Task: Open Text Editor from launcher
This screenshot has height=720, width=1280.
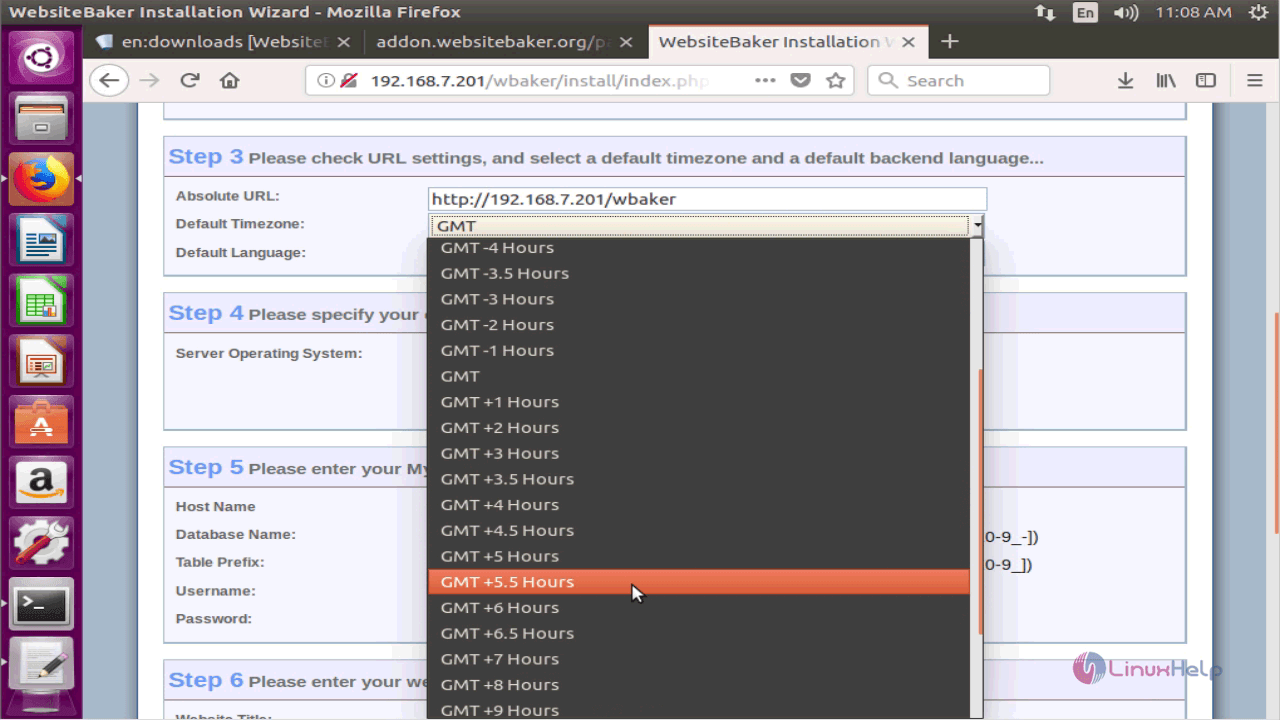Action: [41, 666]
